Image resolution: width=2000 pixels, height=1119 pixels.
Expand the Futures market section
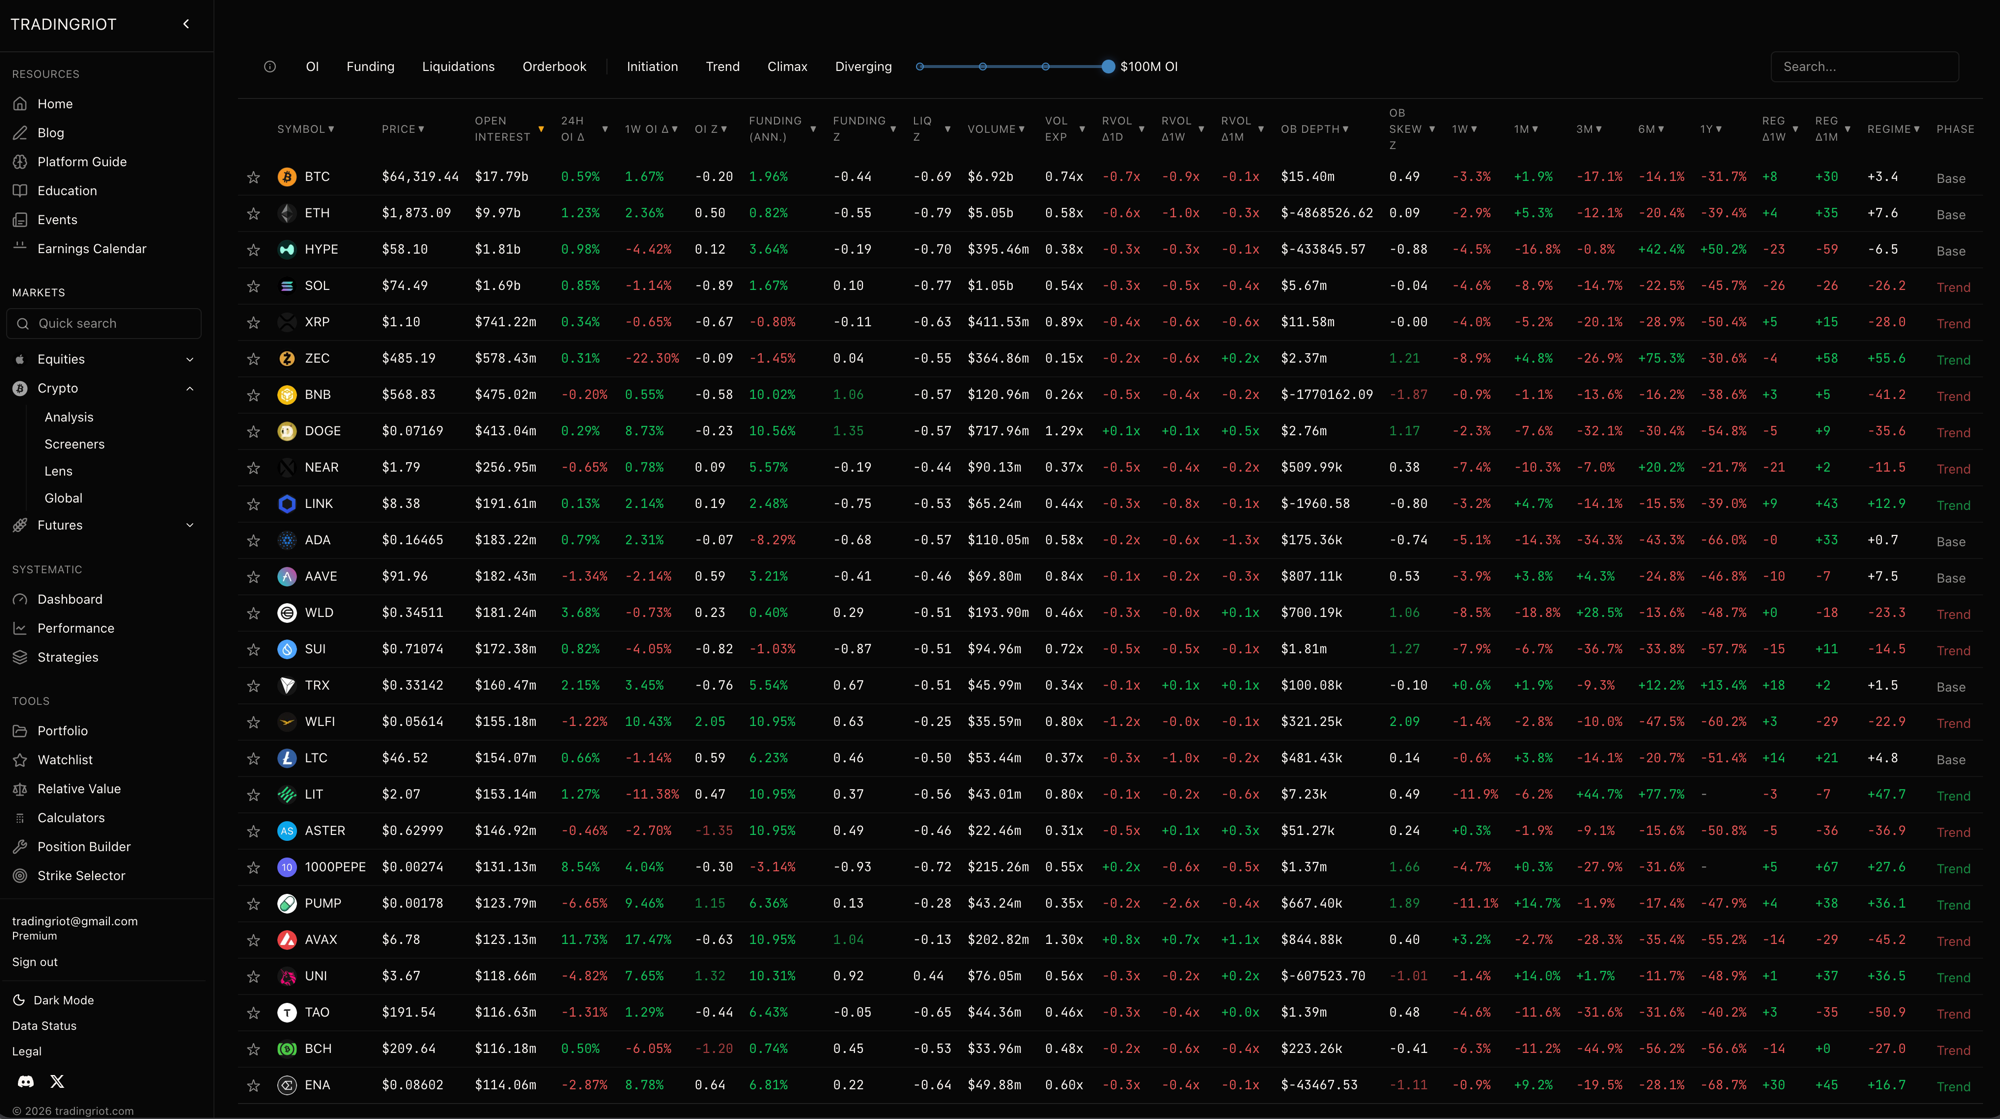(190, 525)
